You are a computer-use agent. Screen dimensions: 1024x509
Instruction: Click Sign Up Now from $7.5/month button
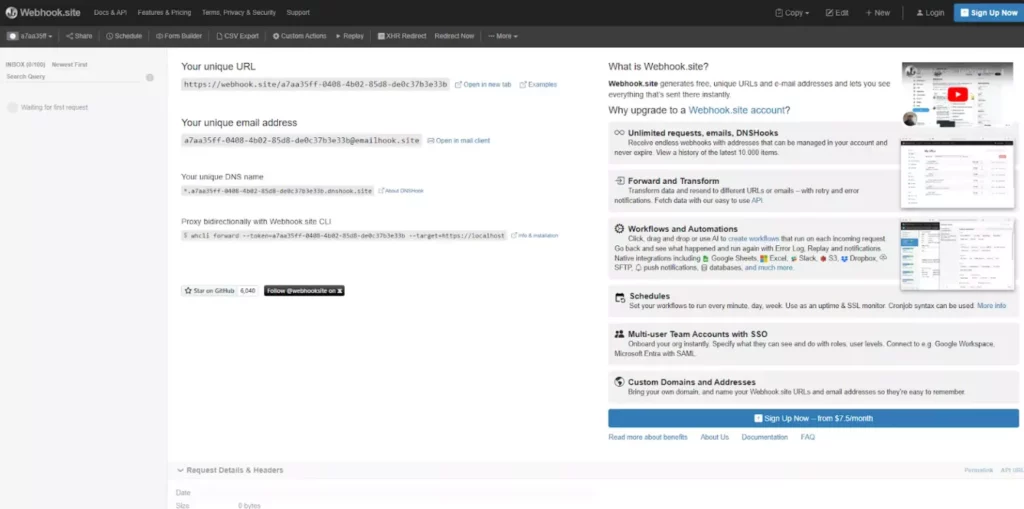[x=813, y=418]
